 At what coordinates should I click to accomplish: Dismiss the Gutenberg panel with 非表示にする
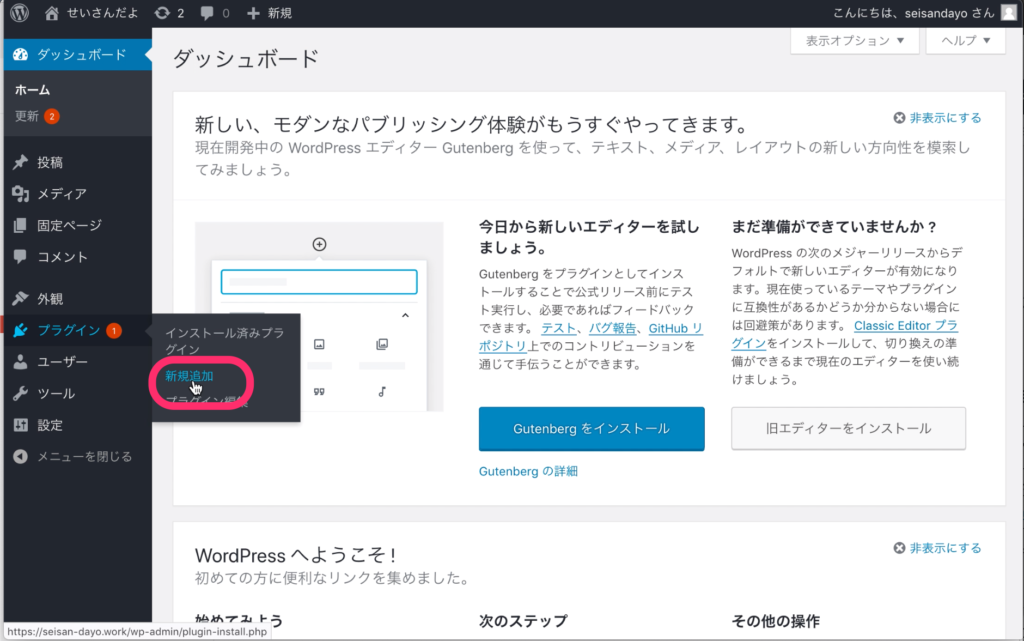tap(937, 117)
